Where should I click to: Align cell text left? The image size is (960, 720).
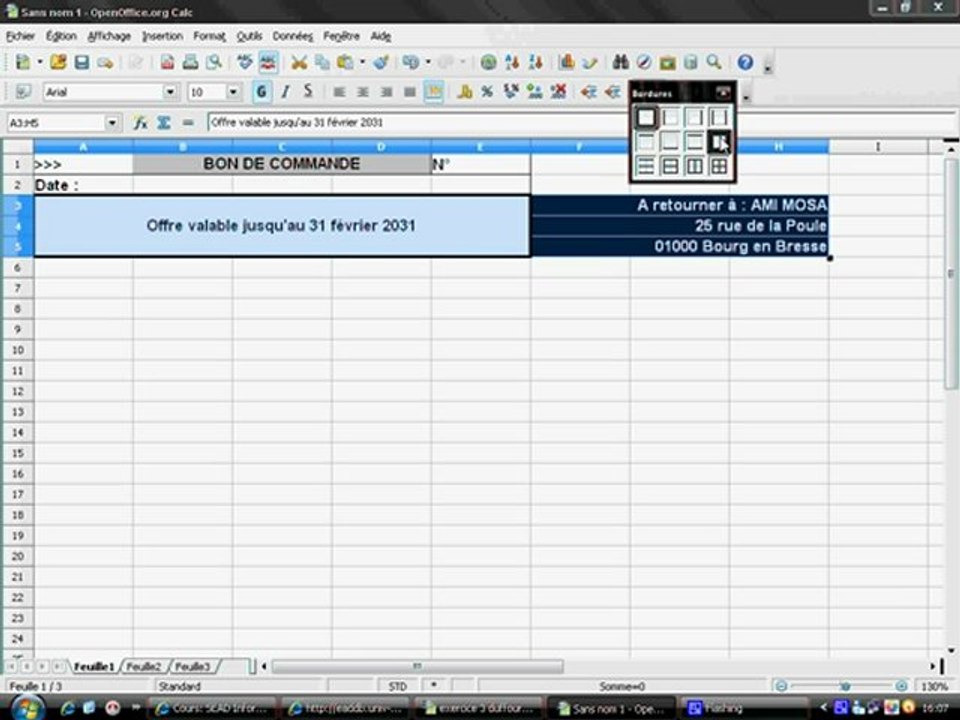point(339,92)
